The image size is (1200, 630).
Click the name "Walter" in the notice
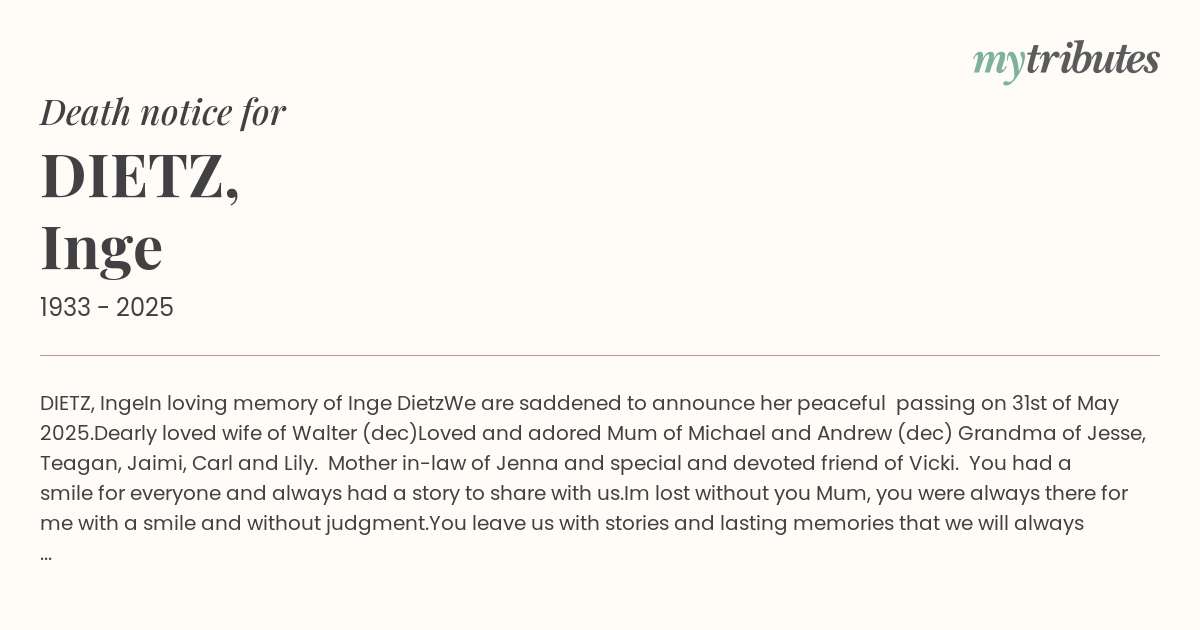pos(324,434)
